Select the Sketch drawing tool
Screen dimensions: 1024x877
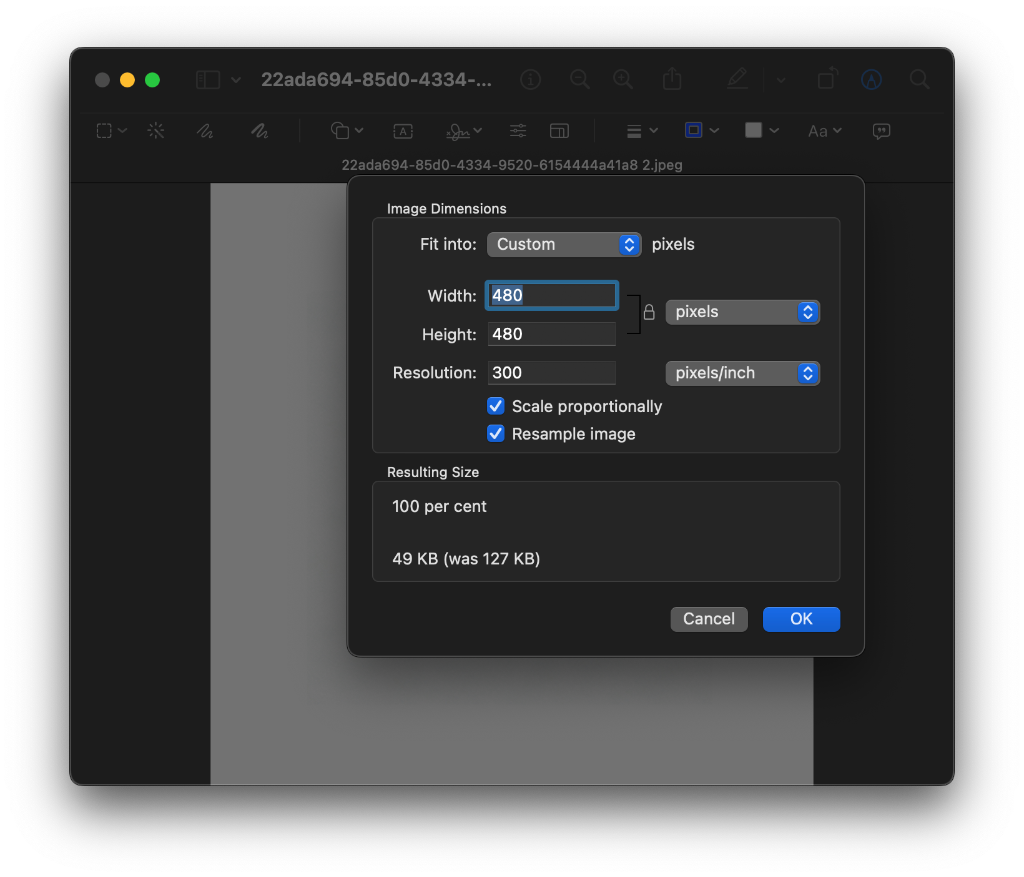click(204, 131)
